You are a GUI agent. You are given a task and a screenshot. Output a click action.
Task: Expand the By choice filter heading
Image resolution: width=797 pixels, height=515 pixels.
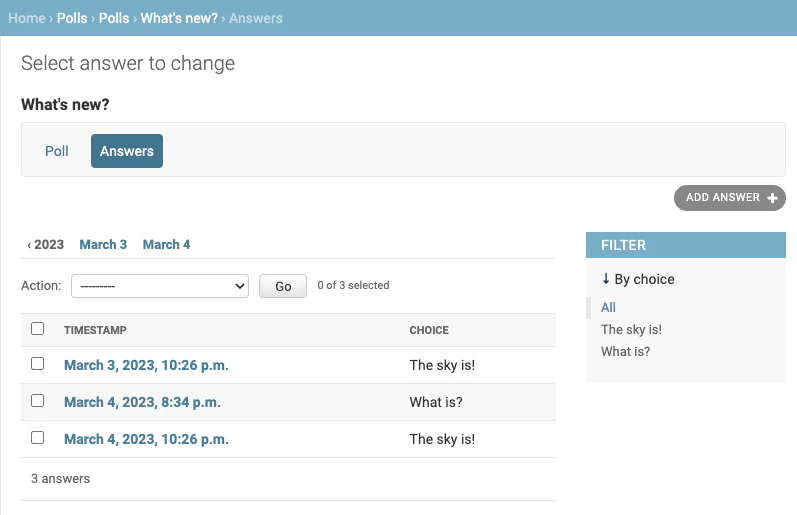tap(638, 279)
